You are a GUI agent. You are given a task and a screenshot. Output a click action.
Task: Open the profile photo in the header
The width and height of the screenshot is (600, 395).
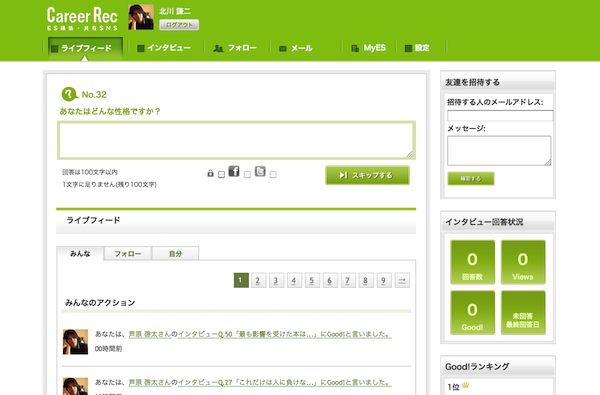[x=141, y=17]
